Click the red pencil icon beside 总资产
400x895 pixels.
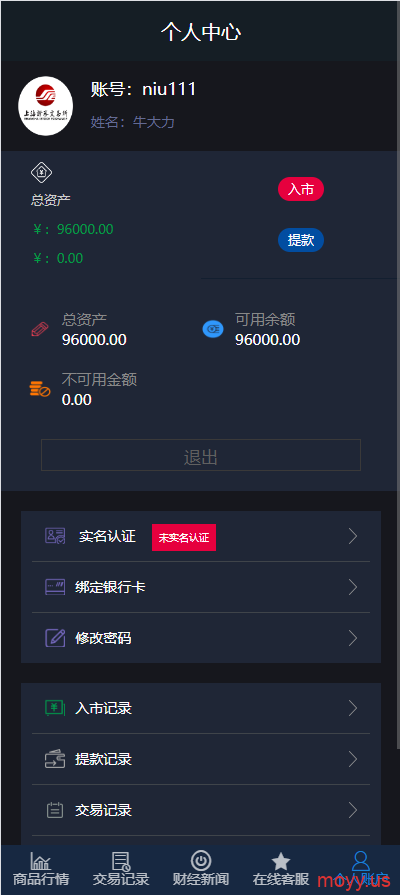40,329
